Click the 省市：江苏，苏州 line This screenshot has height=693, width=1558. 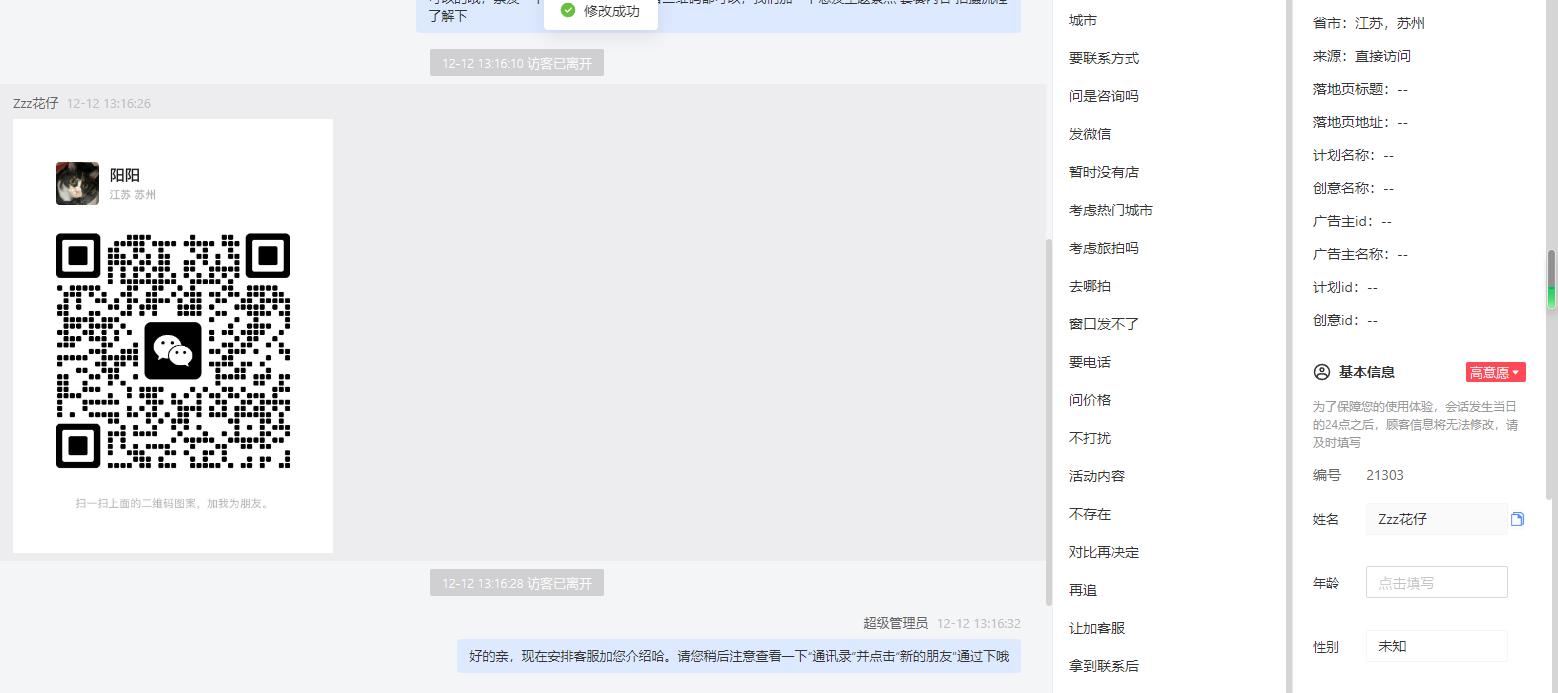(x=1369, y=23)
